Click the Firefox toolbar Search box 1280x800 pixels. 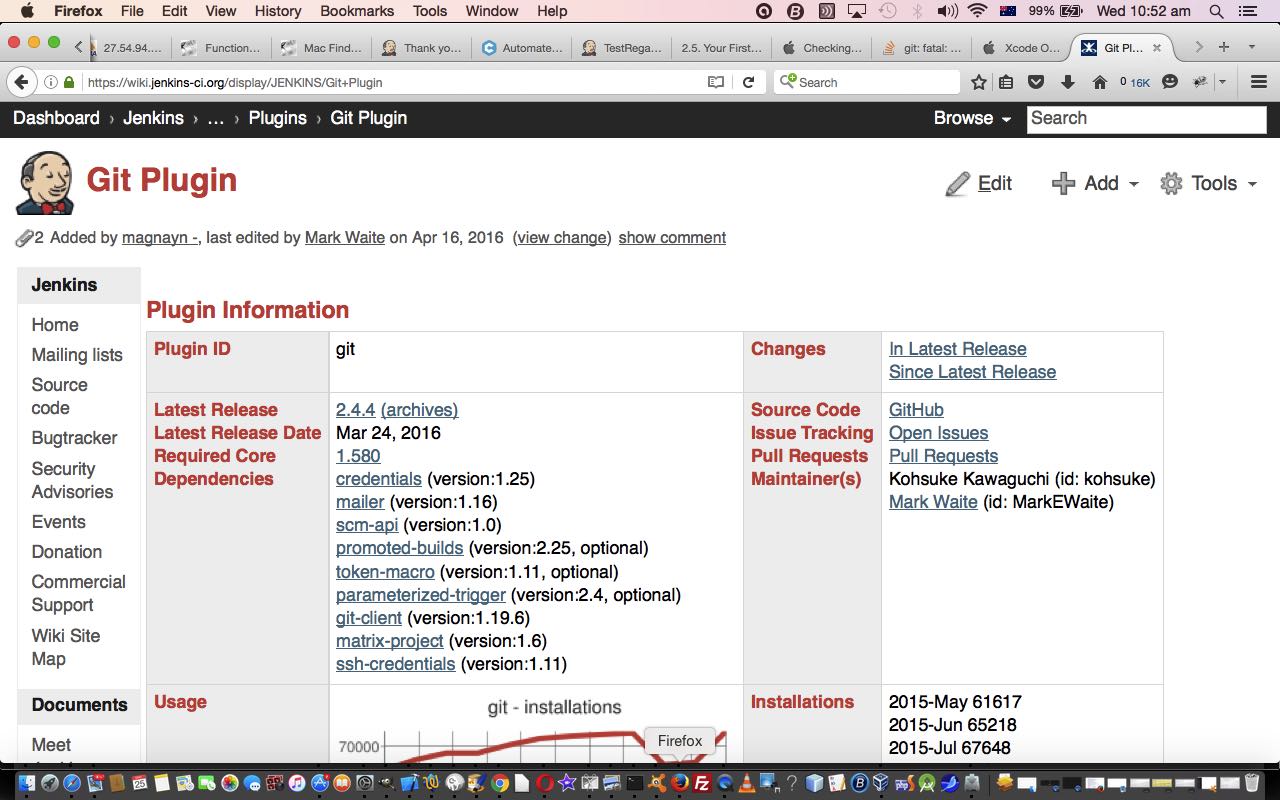click(x=866, y=82)
